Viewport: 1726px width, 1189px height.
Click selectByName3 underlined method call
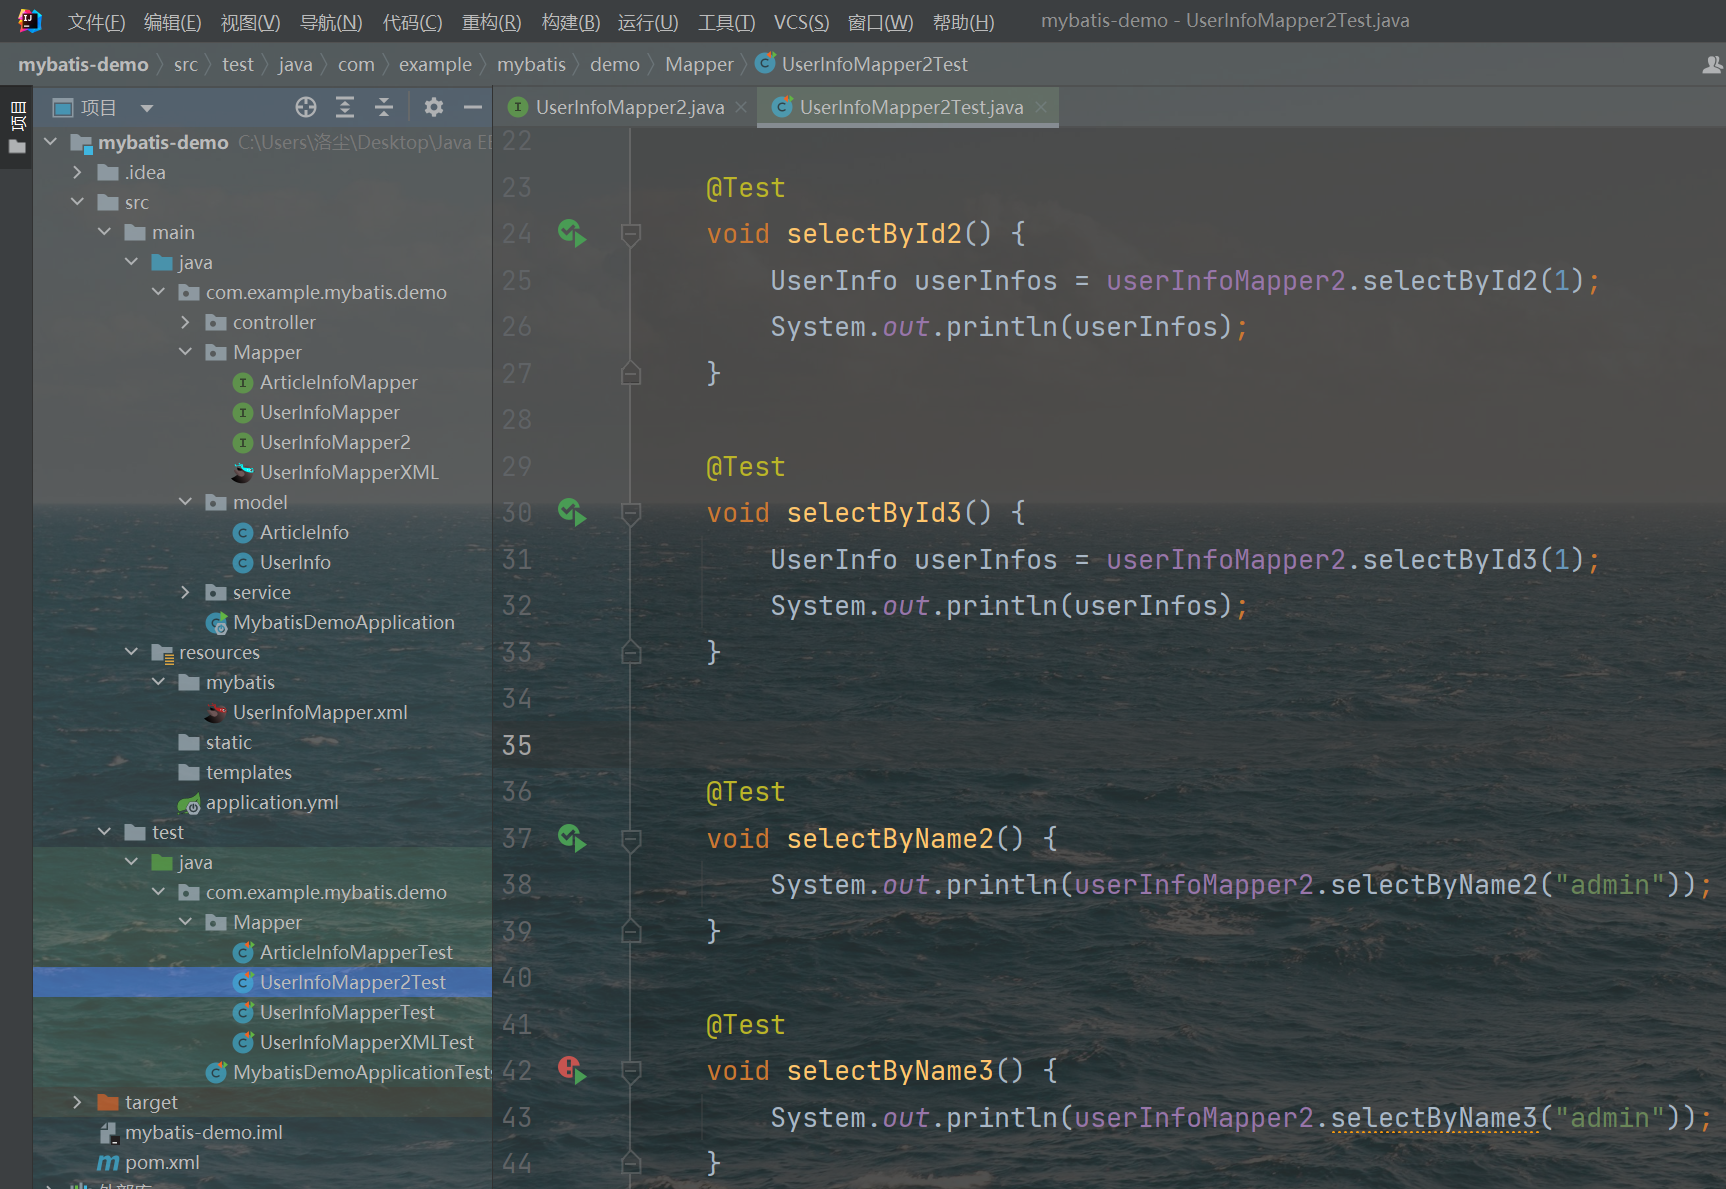click(1434, 1117)
